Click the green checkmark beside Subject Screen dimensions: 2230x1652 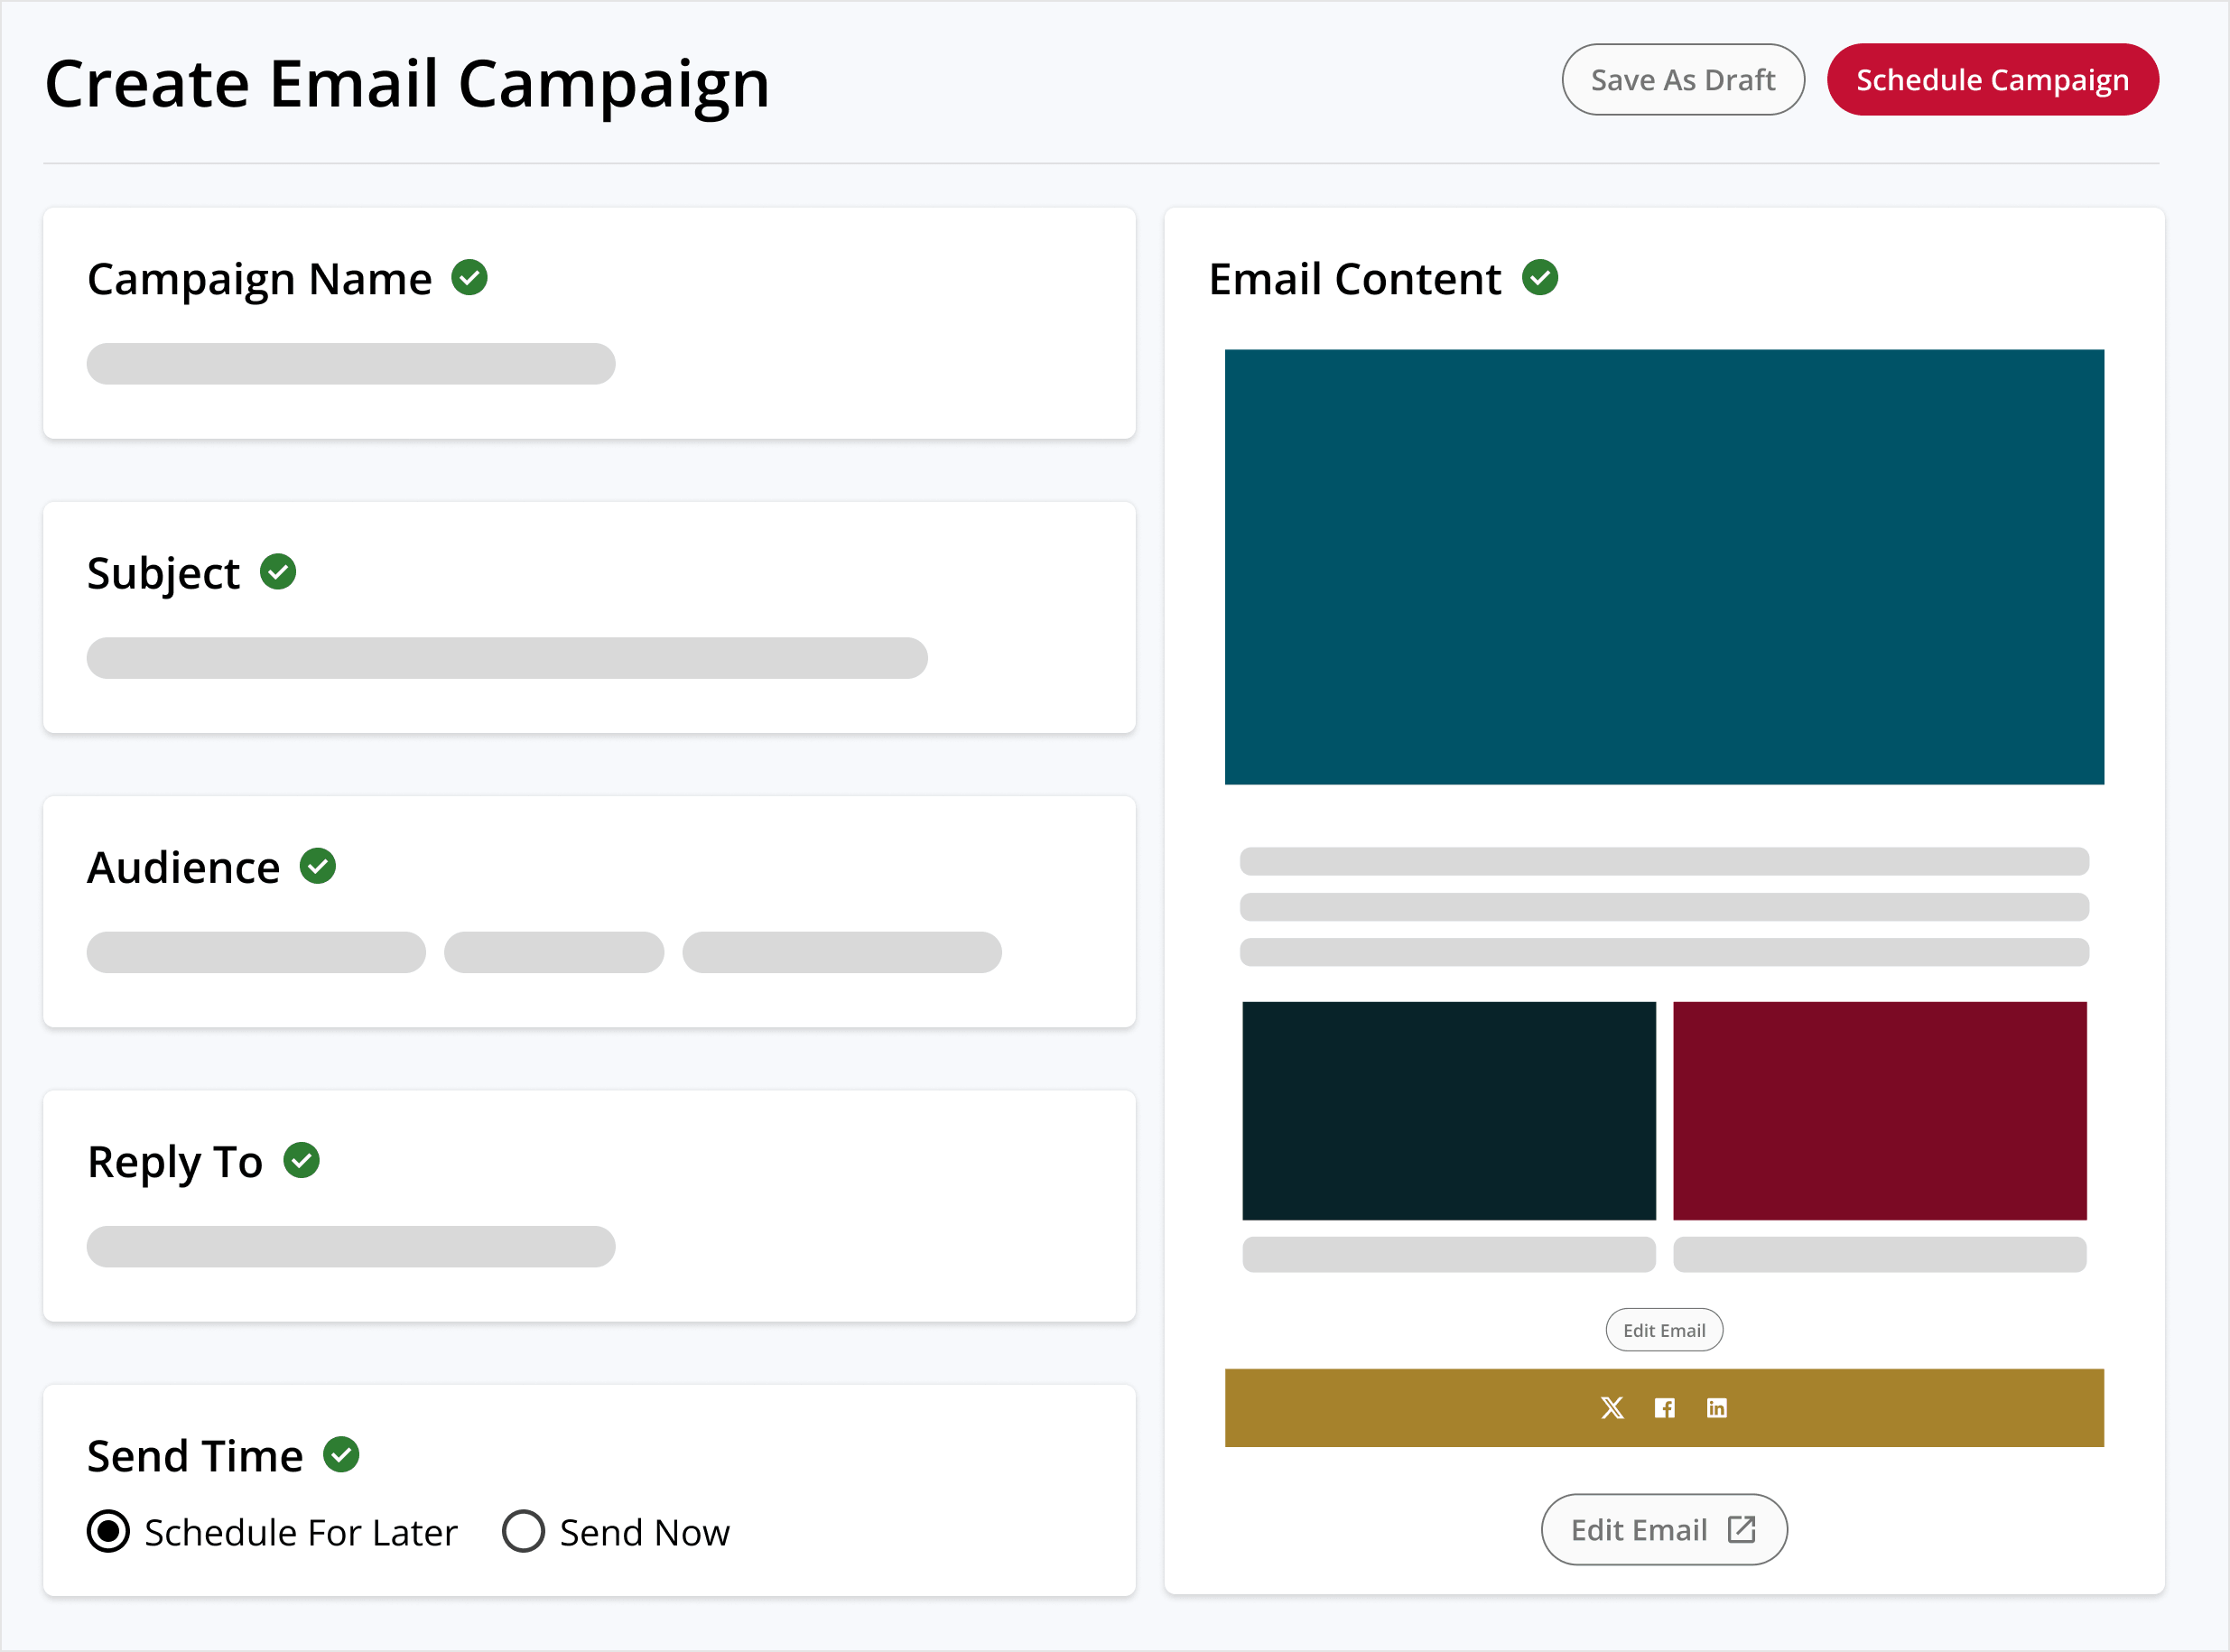(x=278, y=572)
